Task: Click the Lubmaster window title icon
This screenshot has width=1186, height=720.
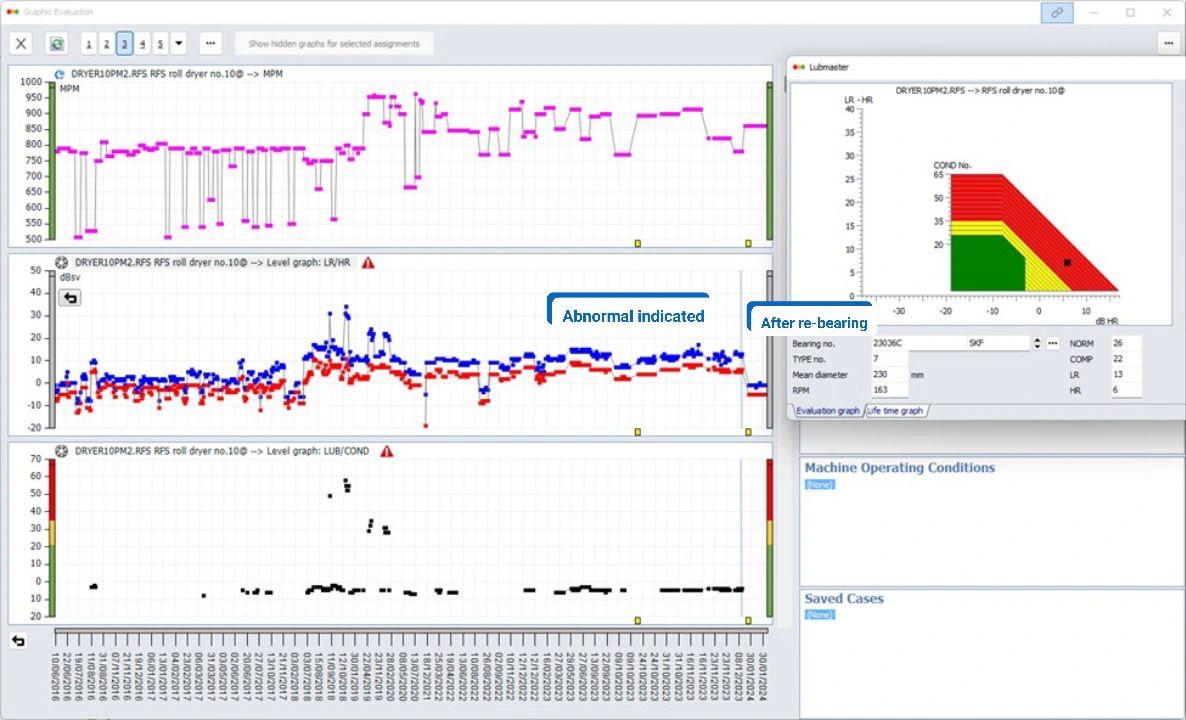Action: [x=798, y=67]
